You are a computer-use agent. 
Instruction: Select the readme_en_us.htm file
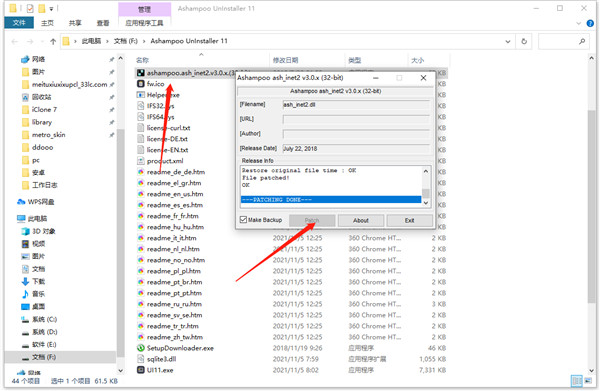175,194
